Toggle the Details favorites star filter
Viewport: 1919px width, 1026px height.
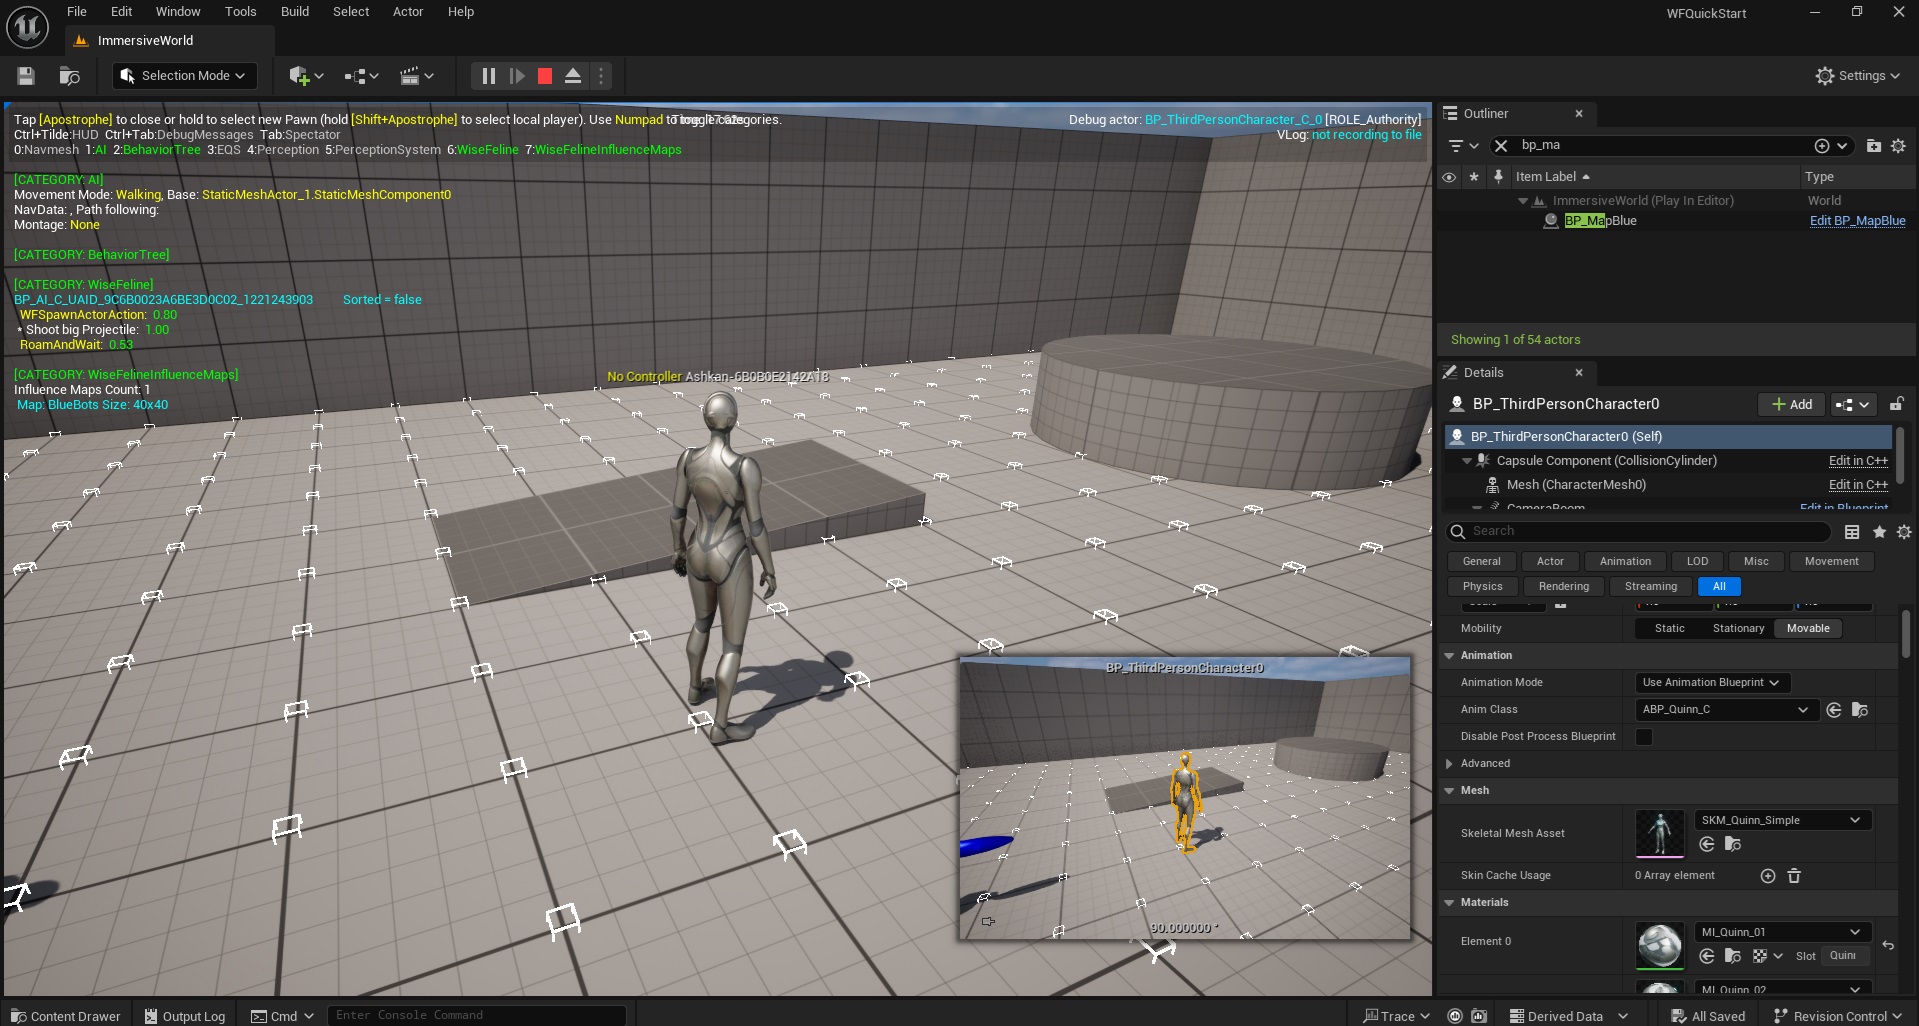click(x=1879, y=532)
